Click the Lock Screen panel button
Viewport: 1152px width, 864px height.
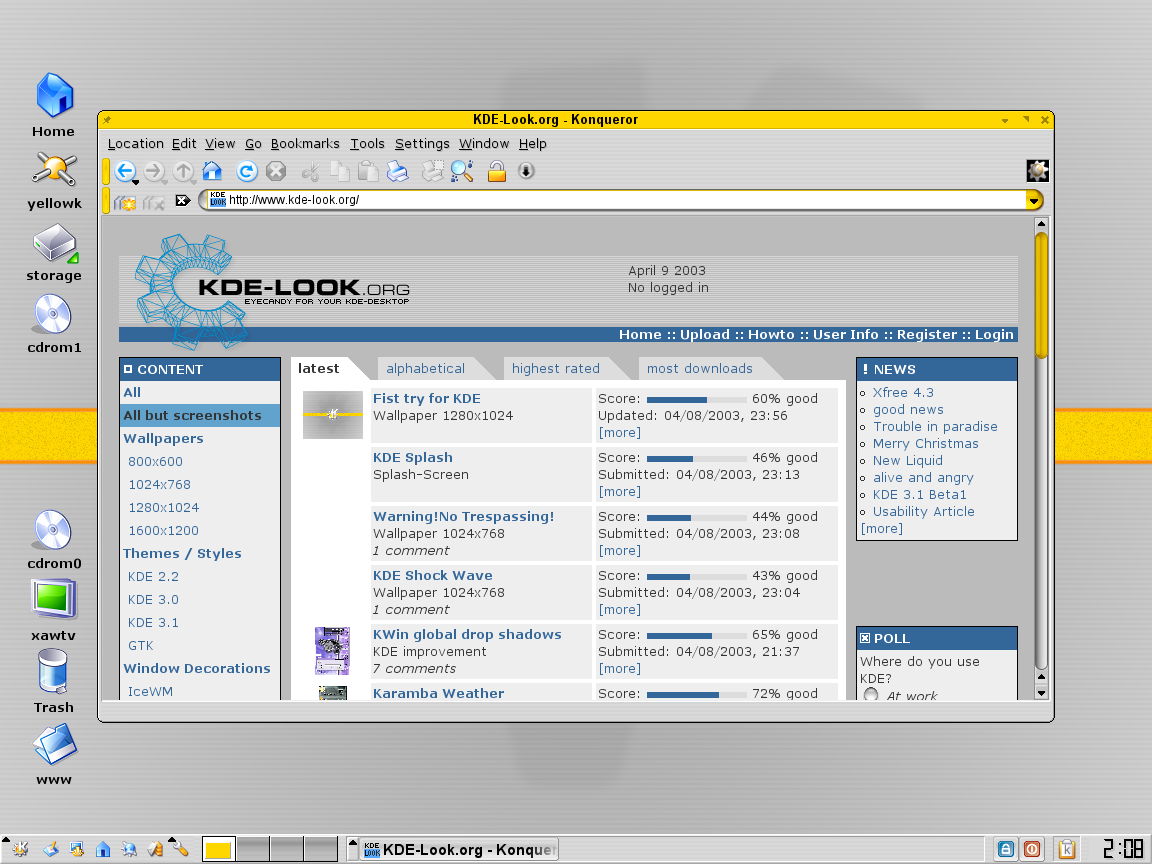point(1006,849)
